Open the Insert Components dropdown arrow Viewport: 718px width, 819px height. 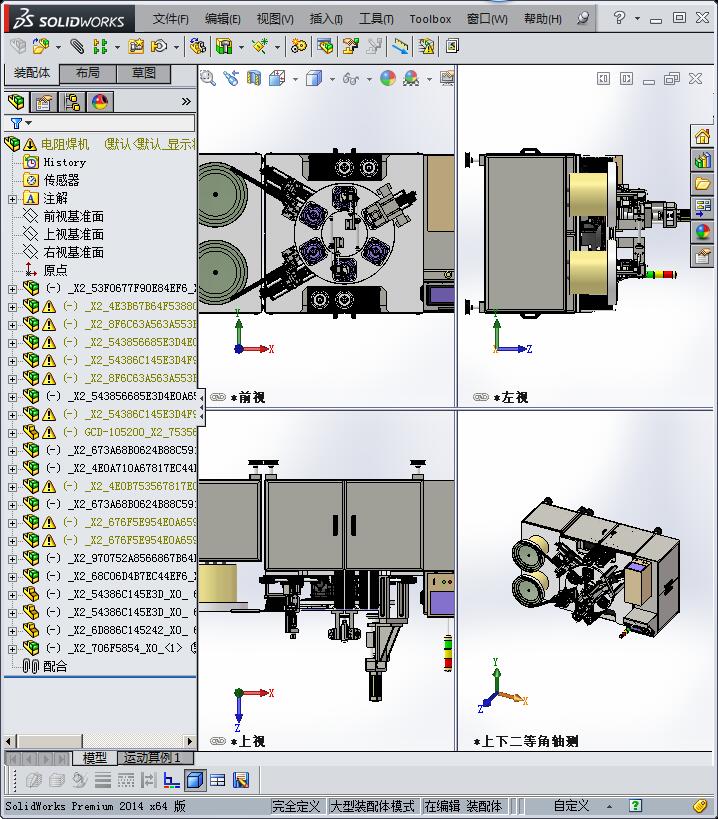(x=58, y=48)
